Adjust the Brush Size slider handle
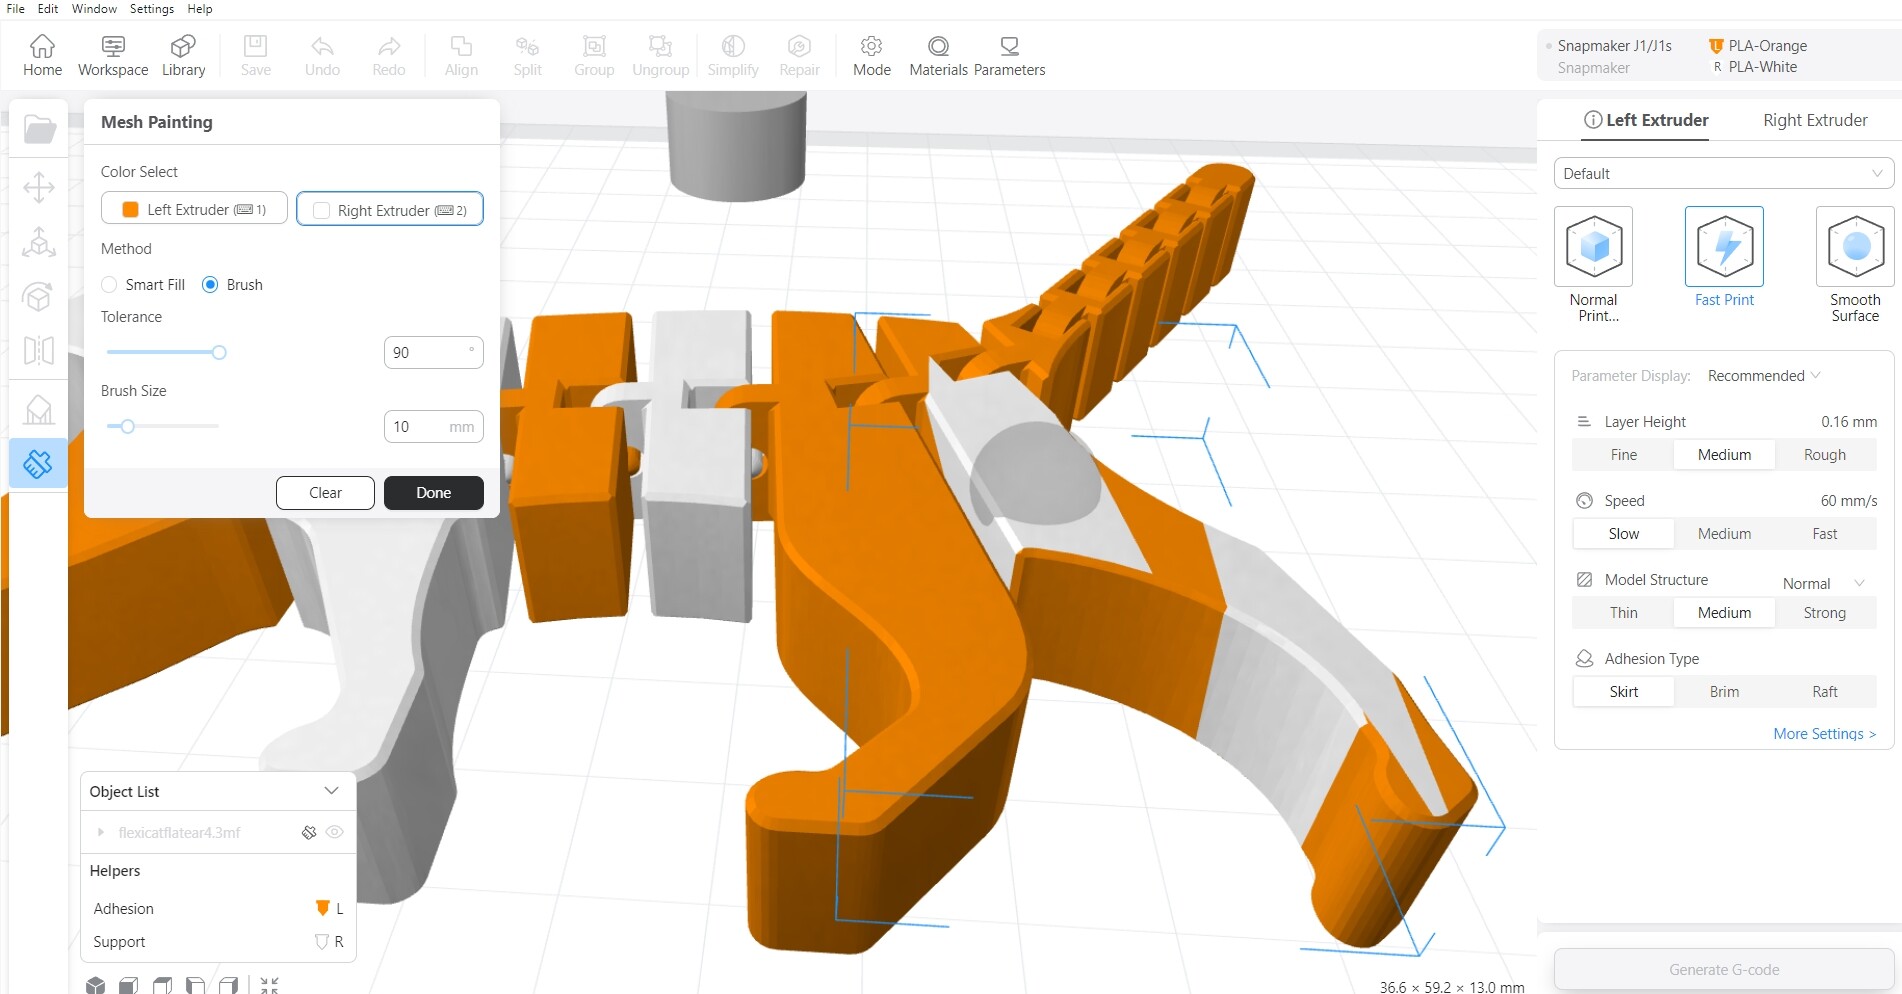Viewport: 1902px width, 994px height. point(127,426)
